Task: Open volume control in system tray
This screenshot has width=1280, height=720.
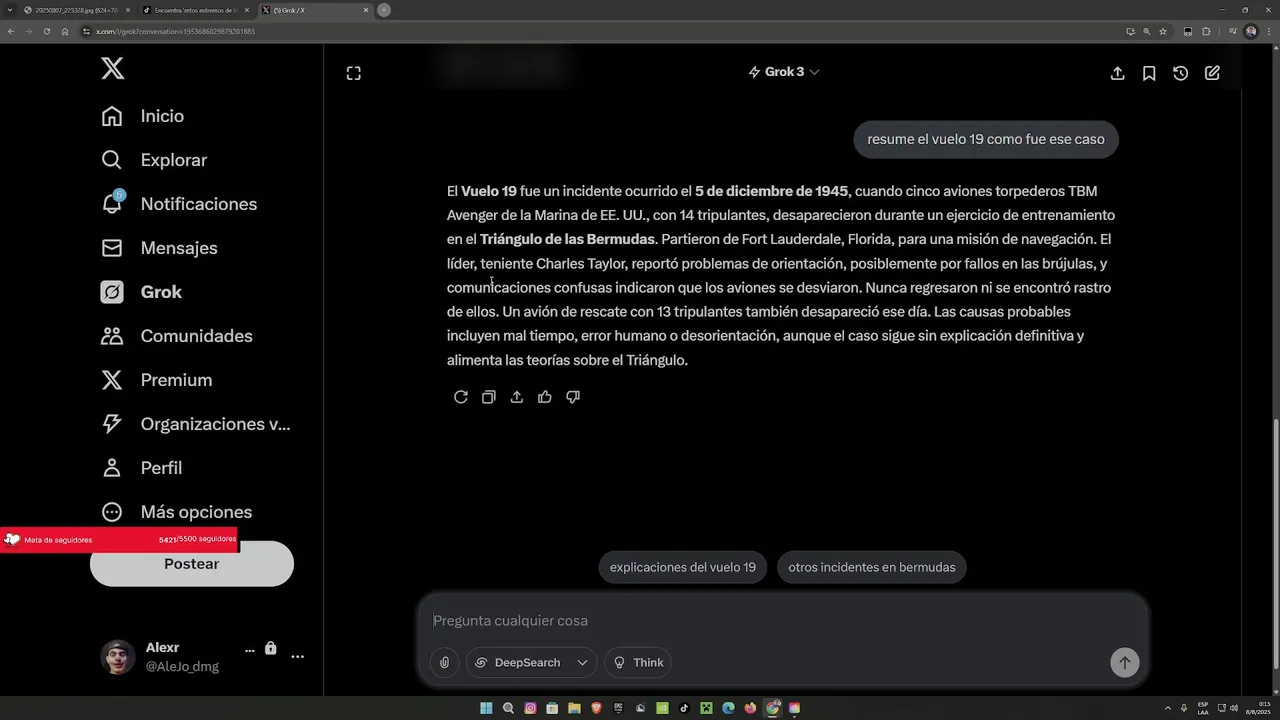Action: point(1234,708)
